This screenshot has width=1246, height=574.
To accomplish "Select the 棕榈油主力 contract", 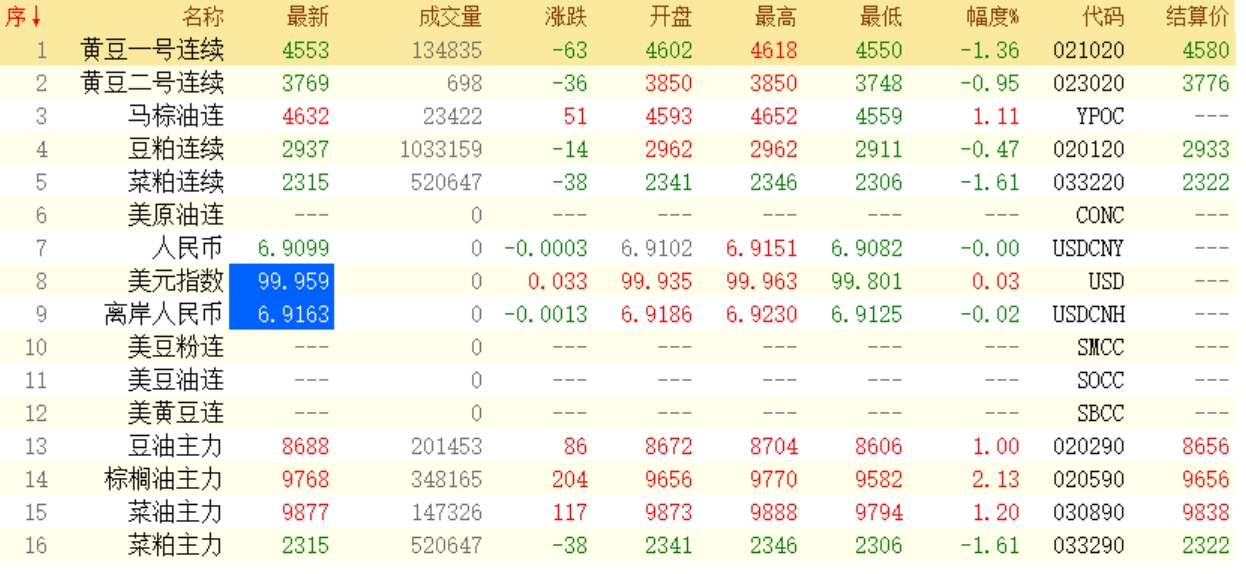I will point(164,480).
